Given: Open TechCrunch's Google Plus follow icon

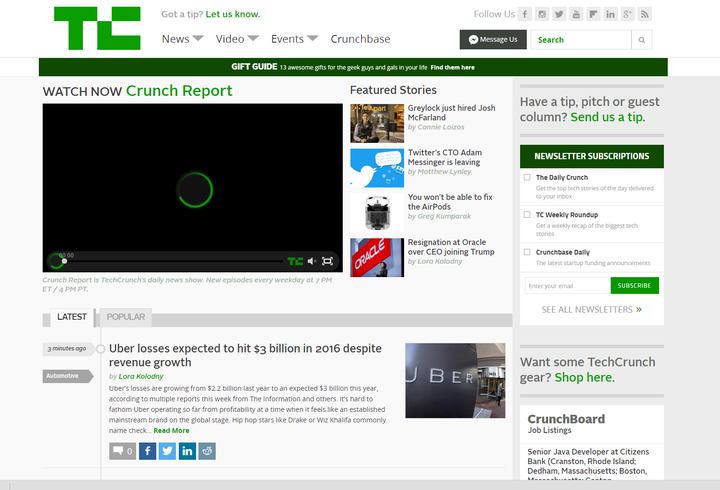Looking at the screenshot, I should tap(627, 14).
